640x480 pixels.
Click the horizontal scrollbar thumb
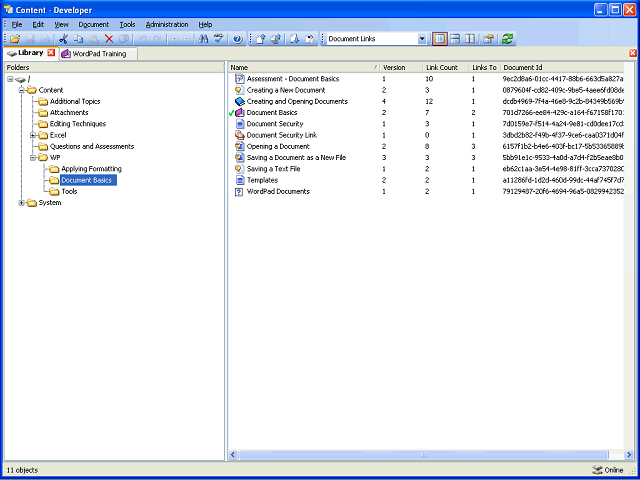(x=423, y=455)
